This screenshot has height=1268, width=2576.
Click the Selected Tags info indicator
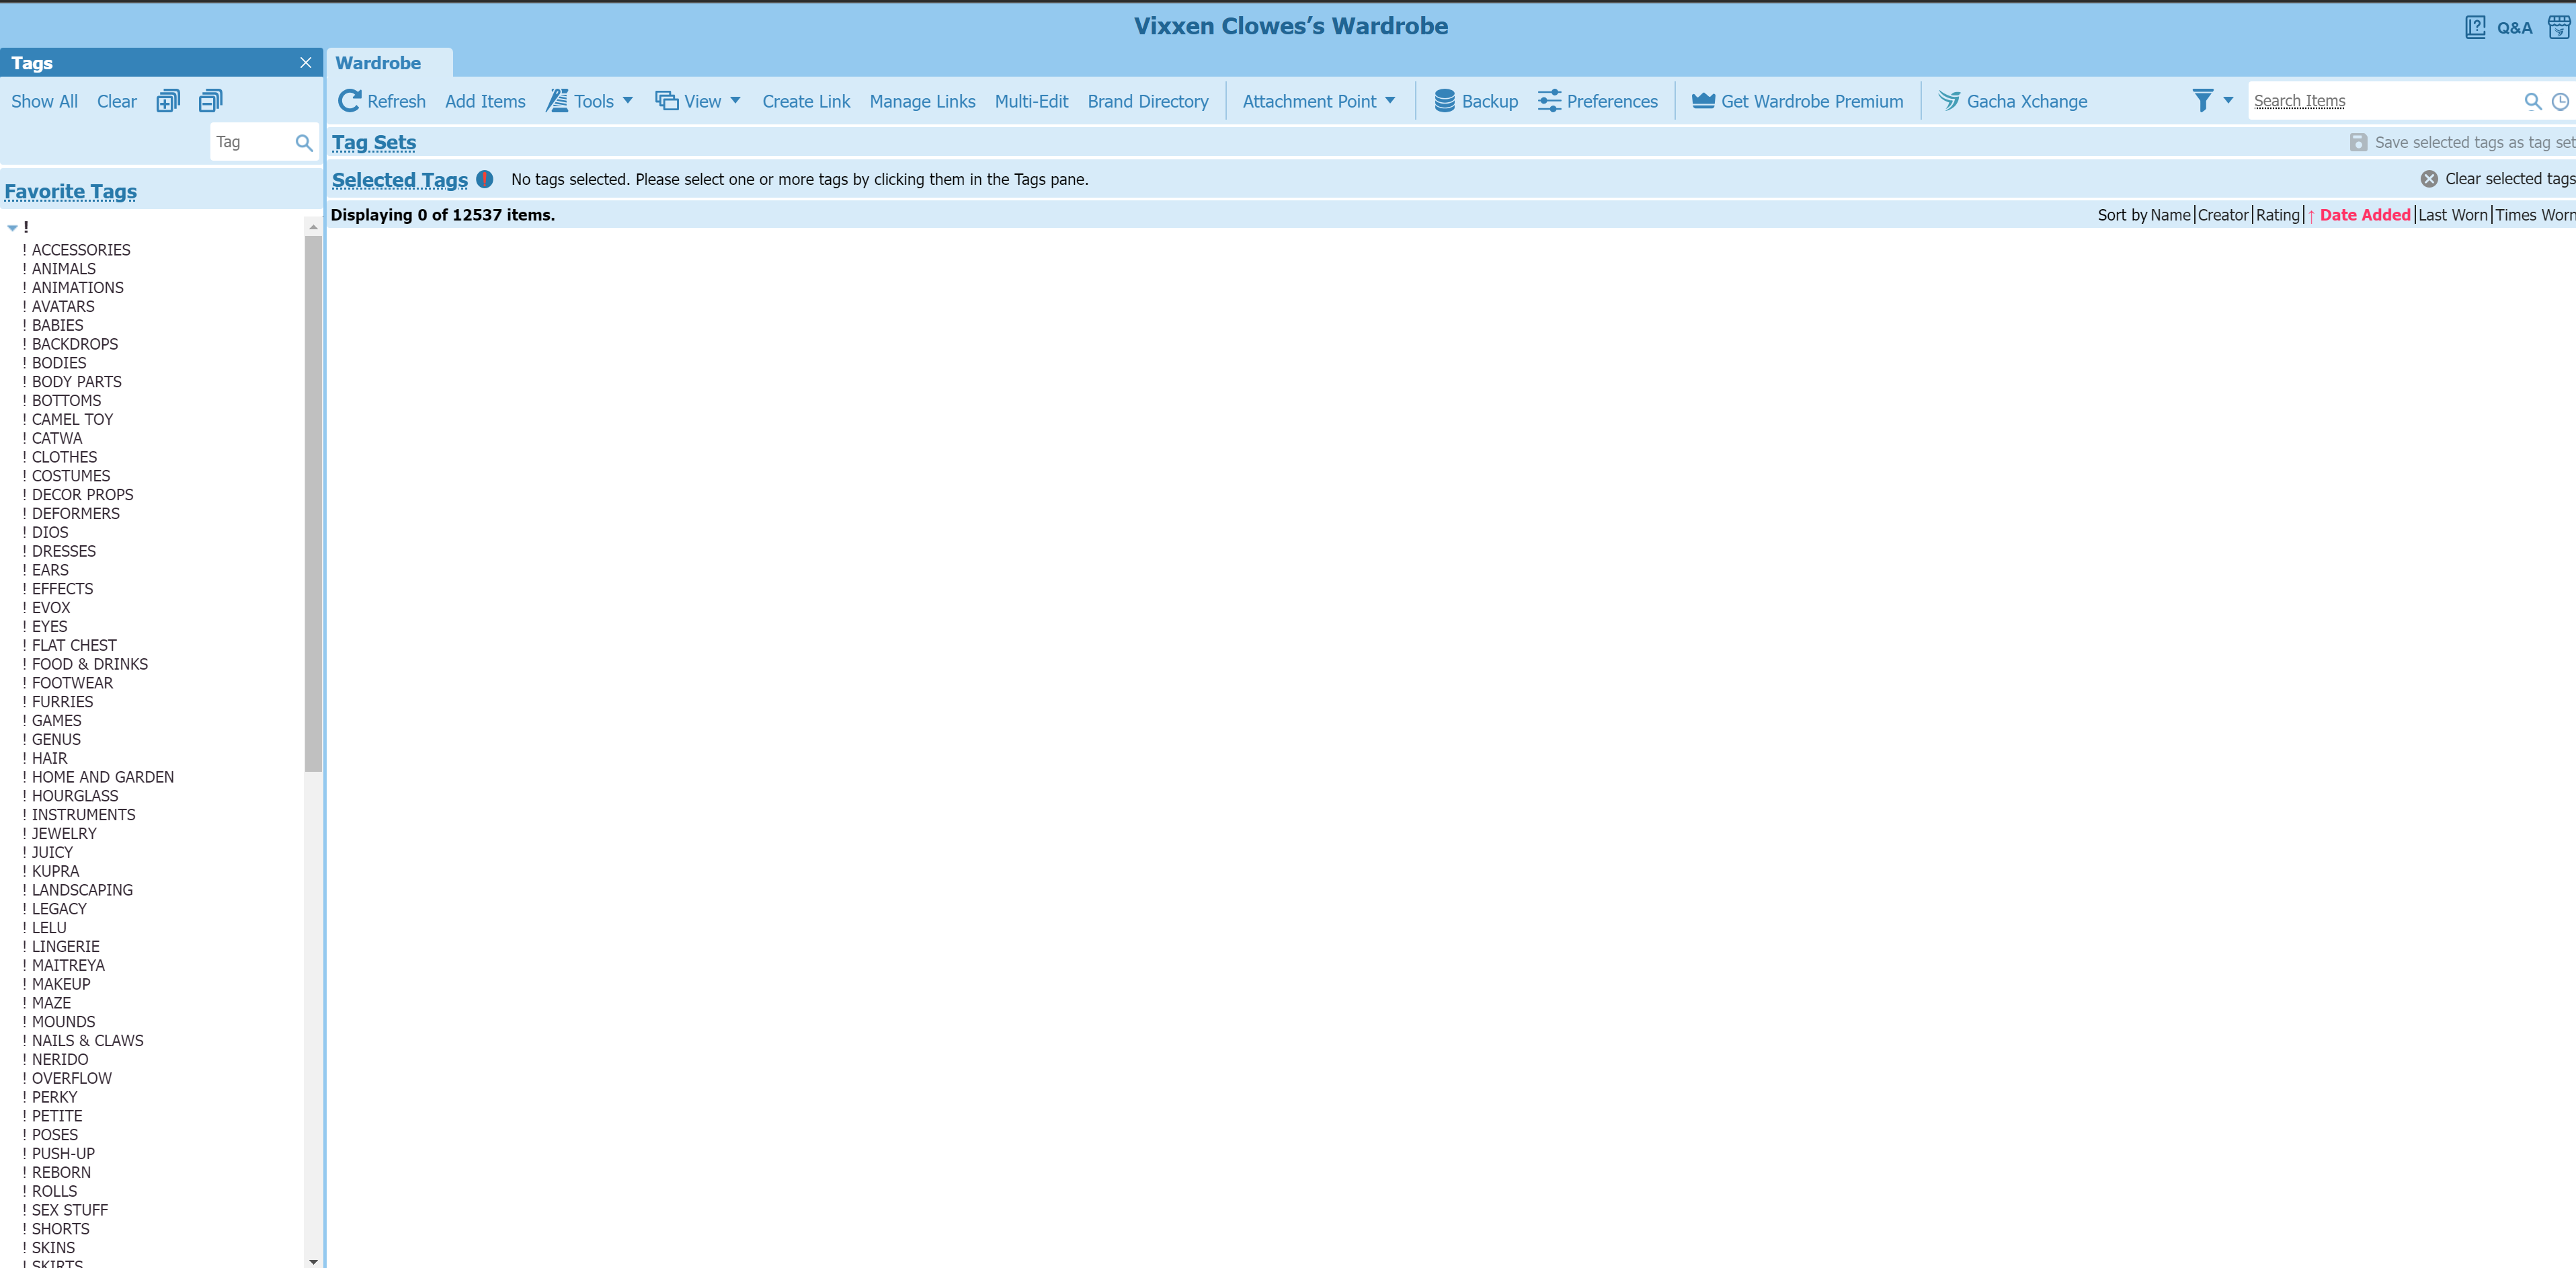pos(485,179)
